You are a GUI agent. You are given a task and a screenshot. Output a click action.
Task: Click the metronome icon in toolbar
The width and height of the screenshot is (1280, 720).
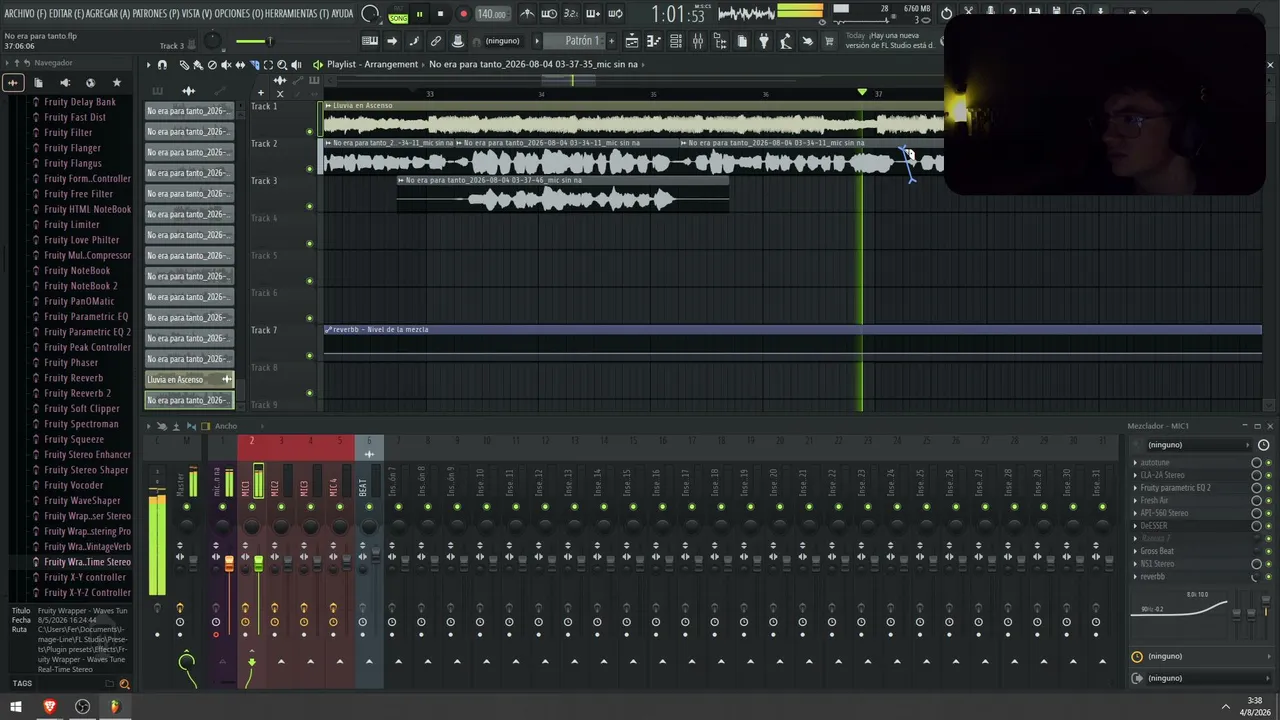527,14
